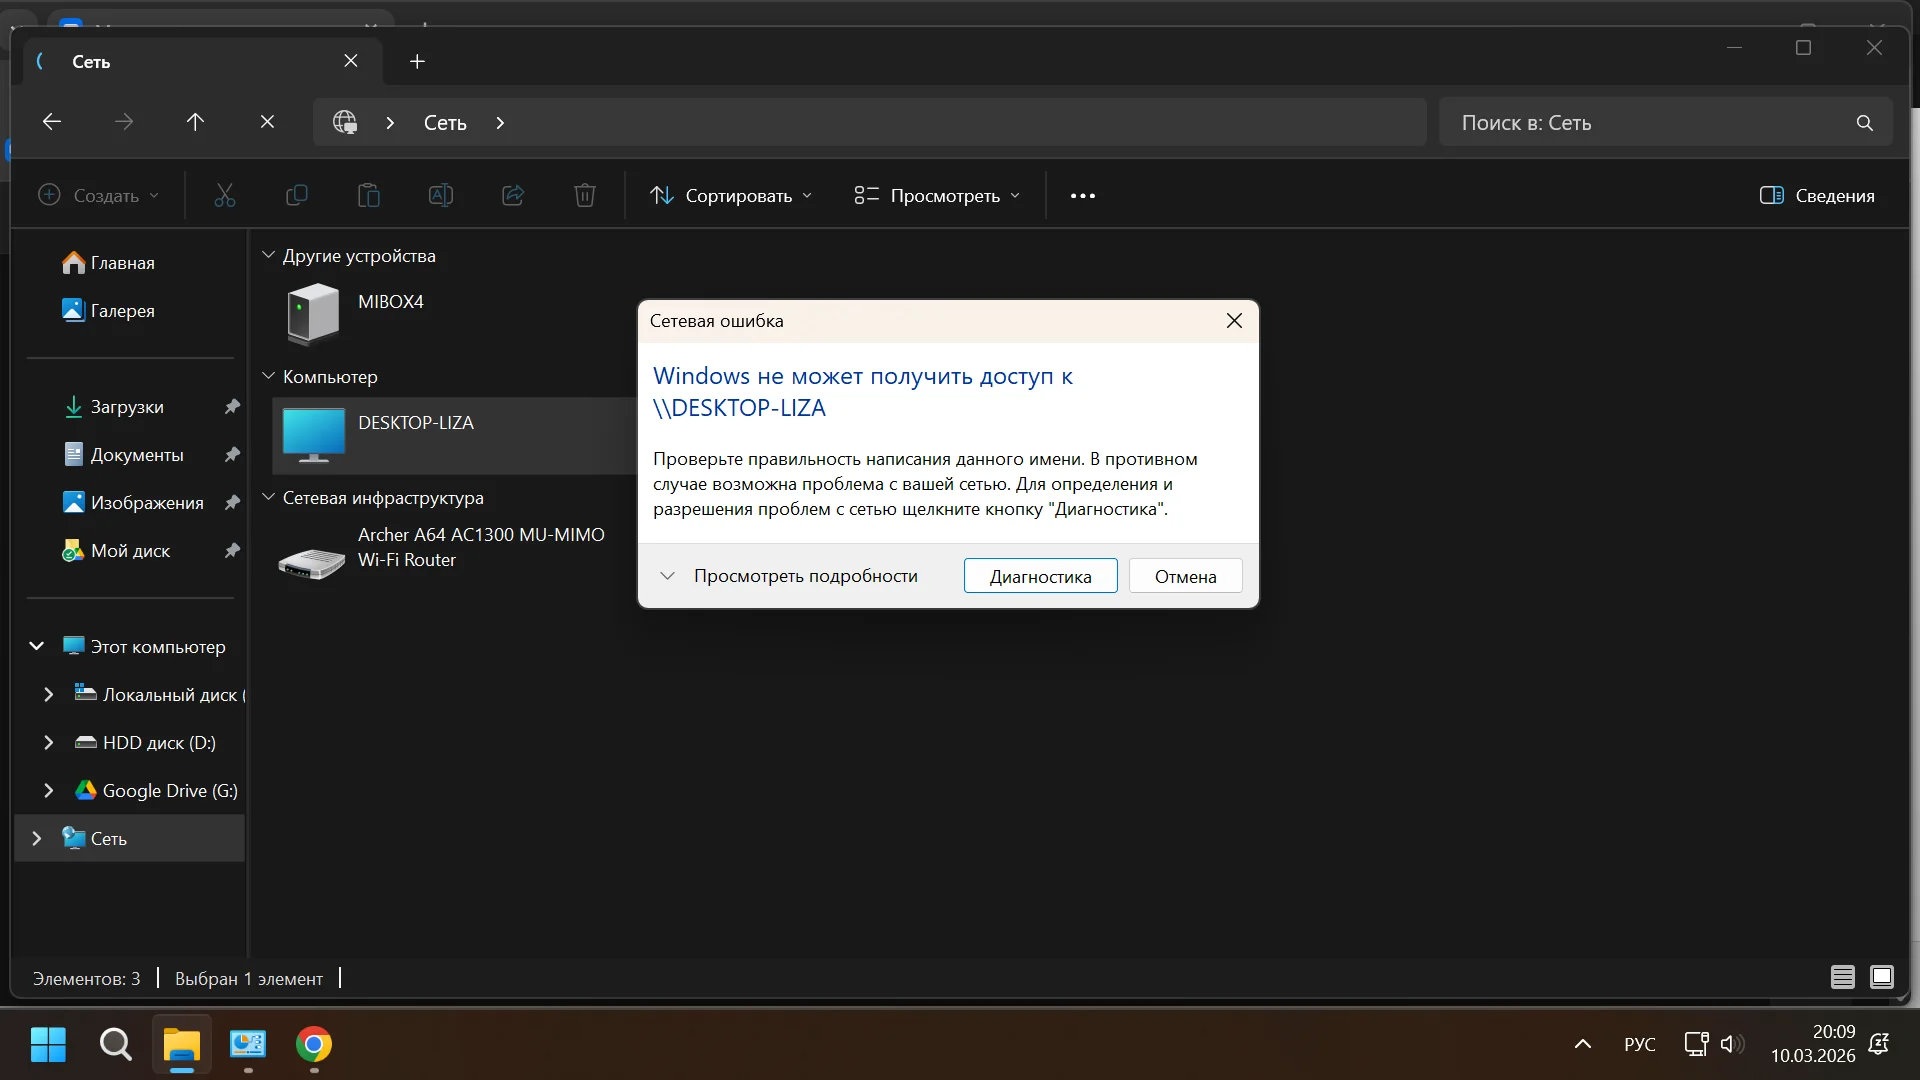Open the three-dots more options menu

(x=1082, y=196)
